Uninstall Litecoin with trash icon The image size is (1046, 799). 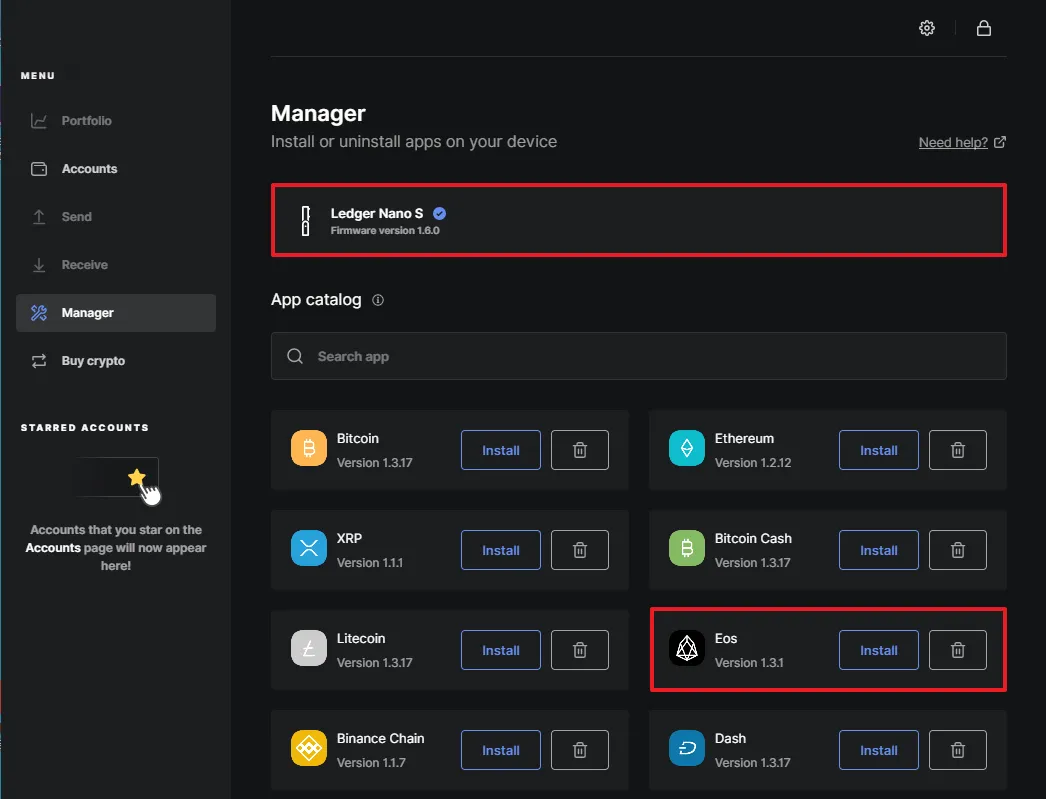[x=580, y=650]
